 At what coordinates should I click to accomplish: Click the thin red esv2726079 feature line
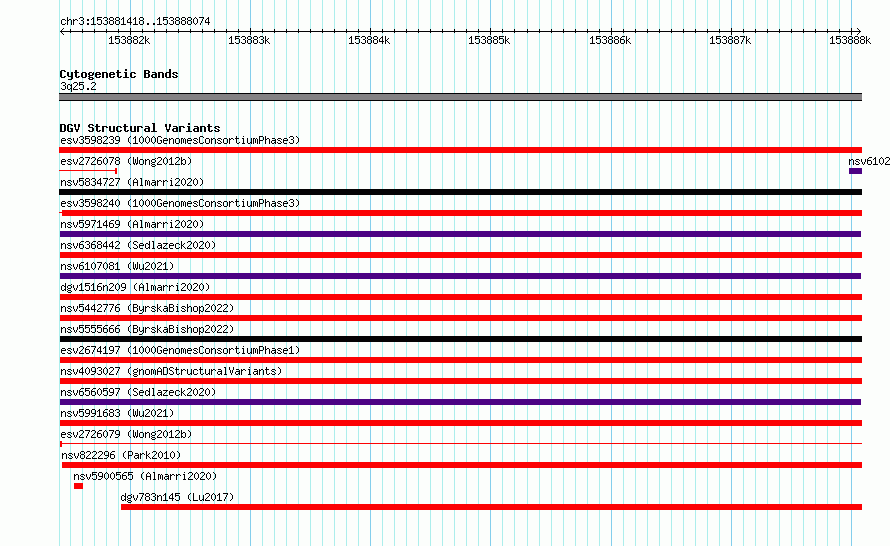pyautogui.click(x=460, y=443)
